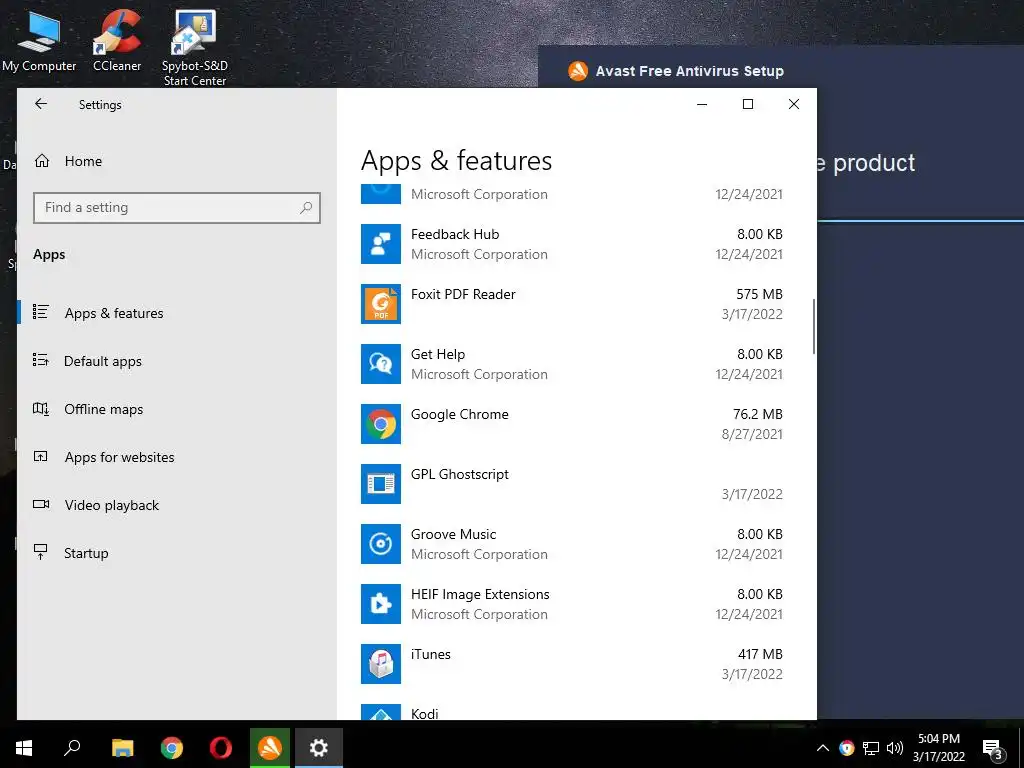Open the Feedback Hub app icon
Image resolution: width=1024 pixels, height=768 pixels.
[381, 244]
